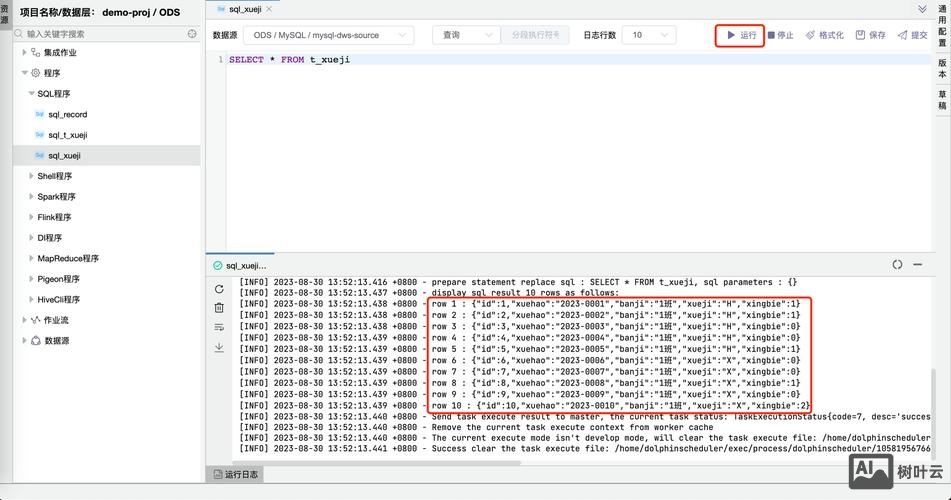The height and width of the screenshot is (500, 951).
Task: Open the 运行日志 bottom tab
Action: point(236,475)
